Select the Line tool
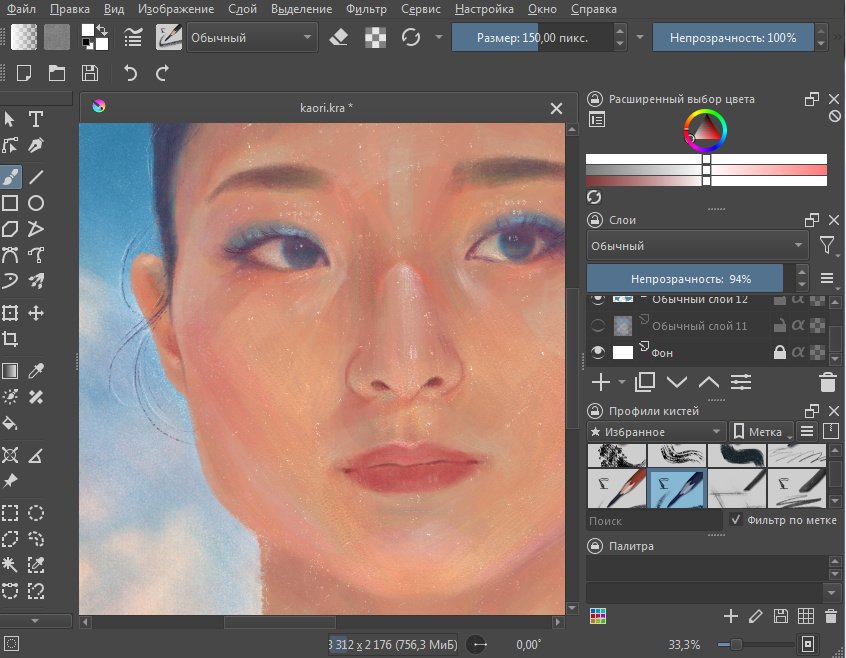 [36, 176]
